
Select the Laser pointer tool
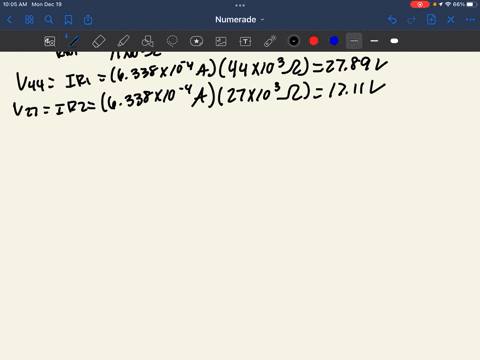coord(270,41)
